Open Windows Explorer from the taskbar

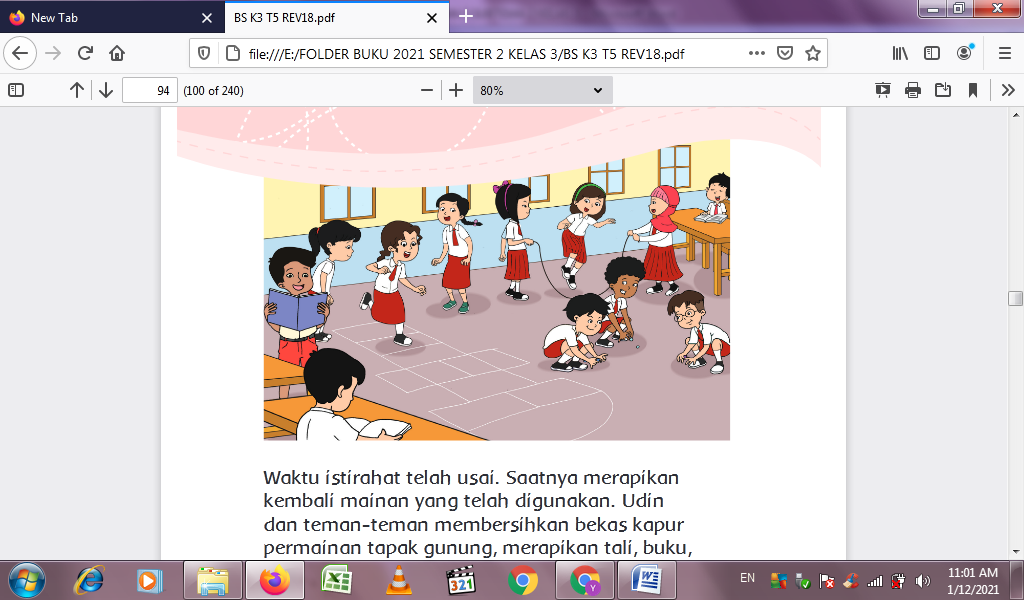(x=213, y=580)
